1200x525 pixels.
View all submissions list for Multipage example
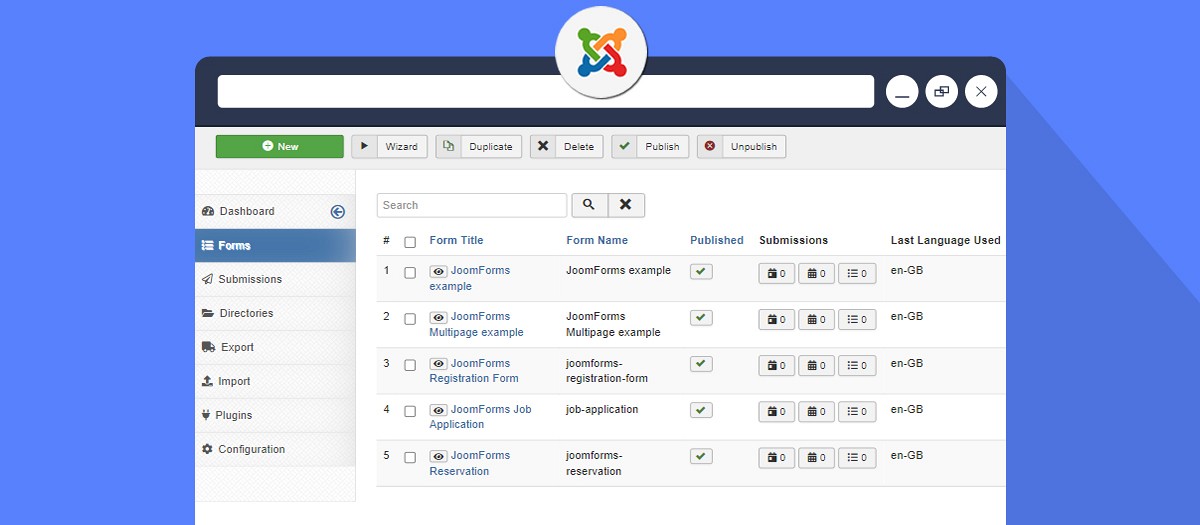click(x=857, y=320)
